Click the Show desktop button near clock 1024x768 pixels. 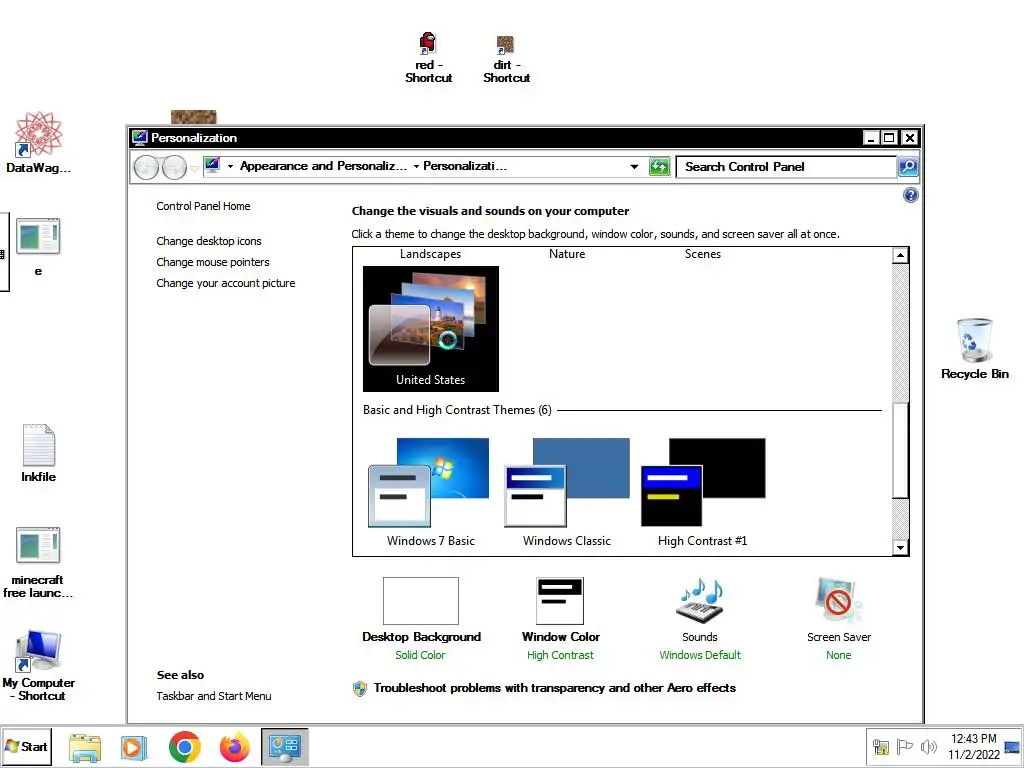(x=1012, y=746)
